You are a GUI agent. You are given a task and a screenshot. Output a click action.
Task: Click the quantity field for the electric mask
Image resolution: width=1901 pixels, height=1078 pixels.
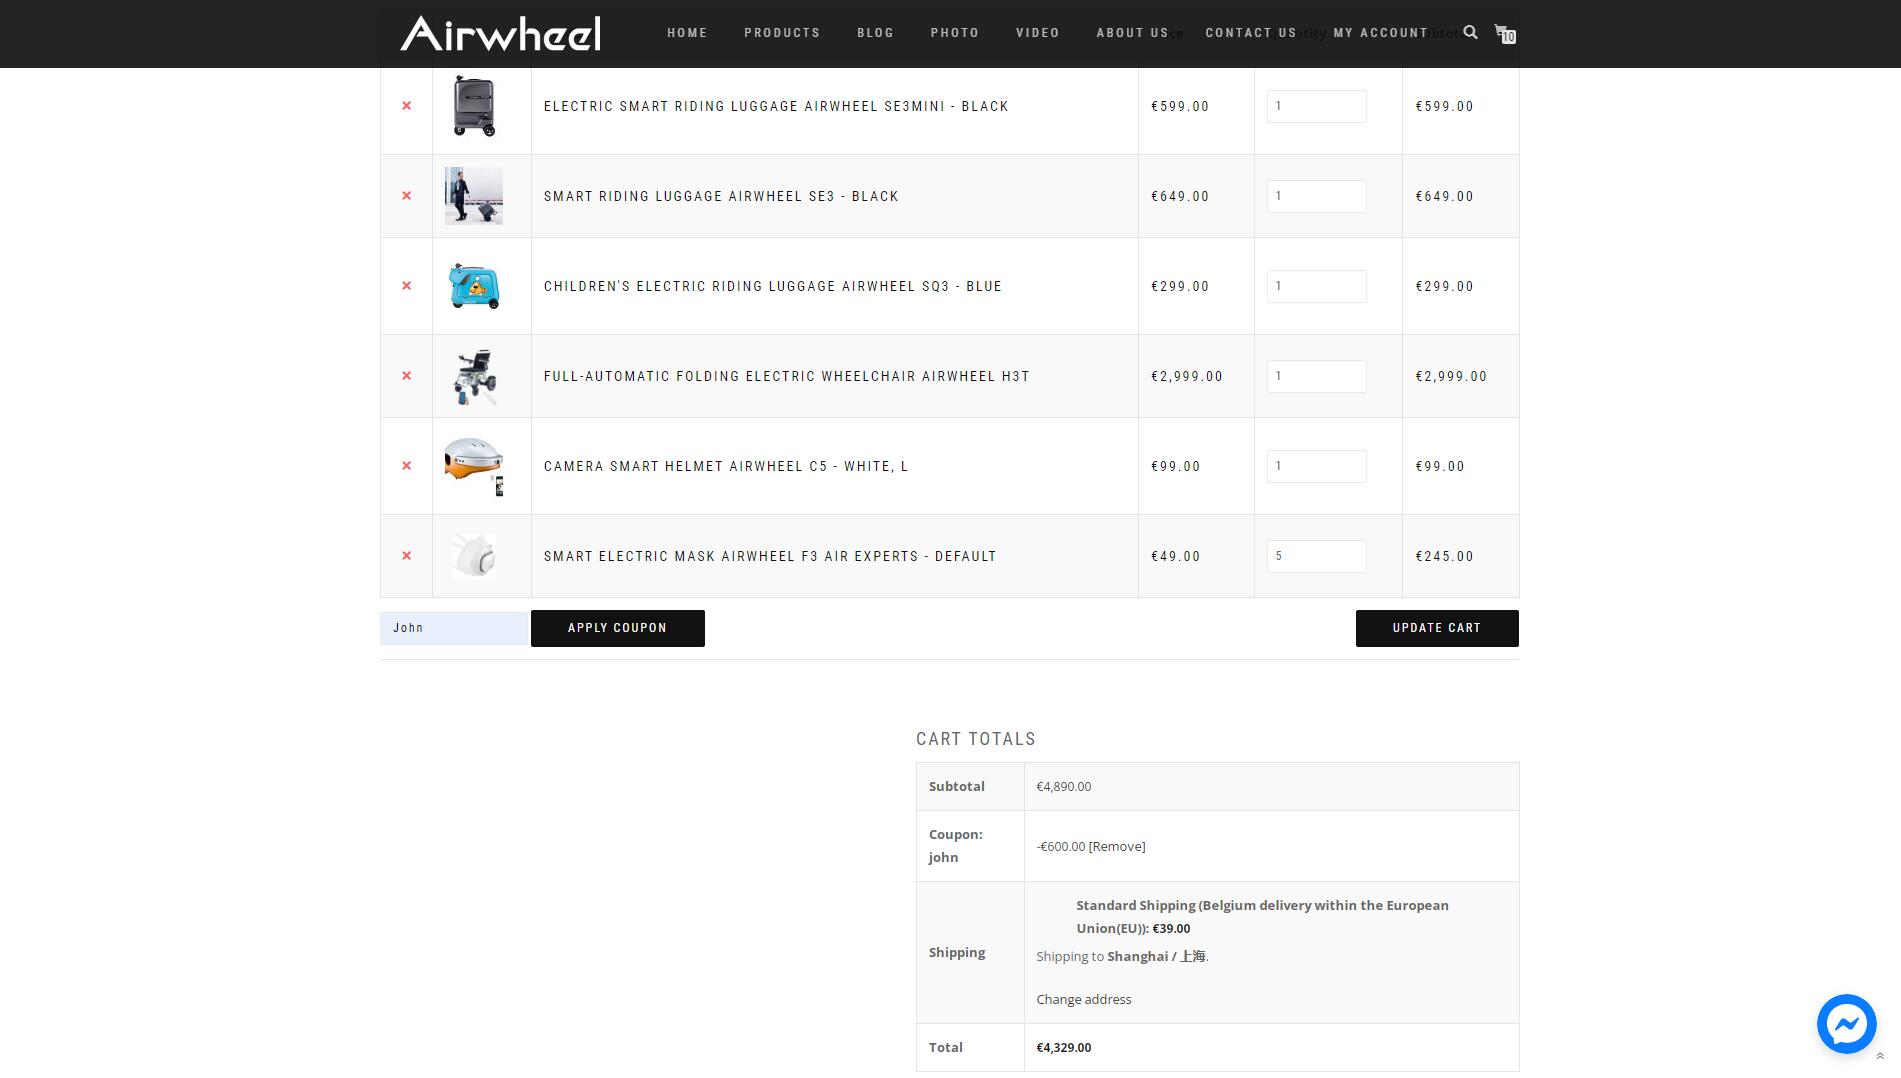[x=1316, y=556]
